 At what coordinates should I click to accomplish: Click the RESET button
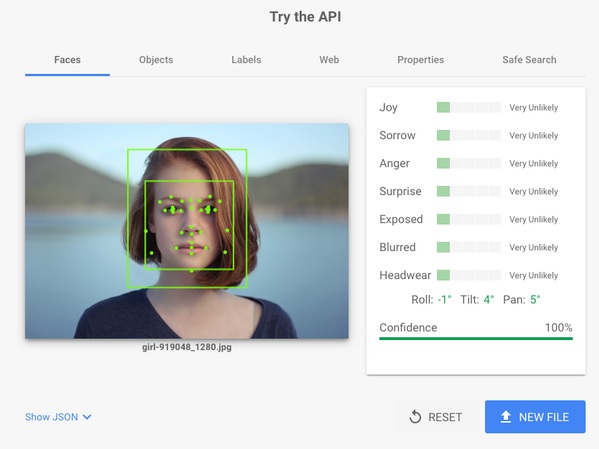(435, 417)
